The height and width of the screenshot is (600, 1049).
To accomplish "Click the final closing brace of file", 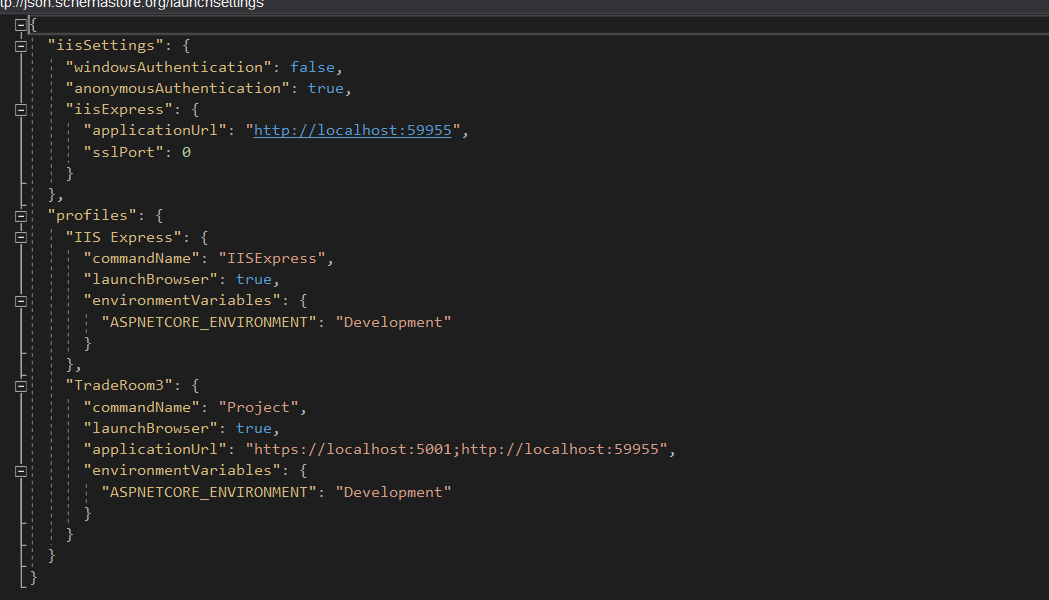I will coord(33,577).
